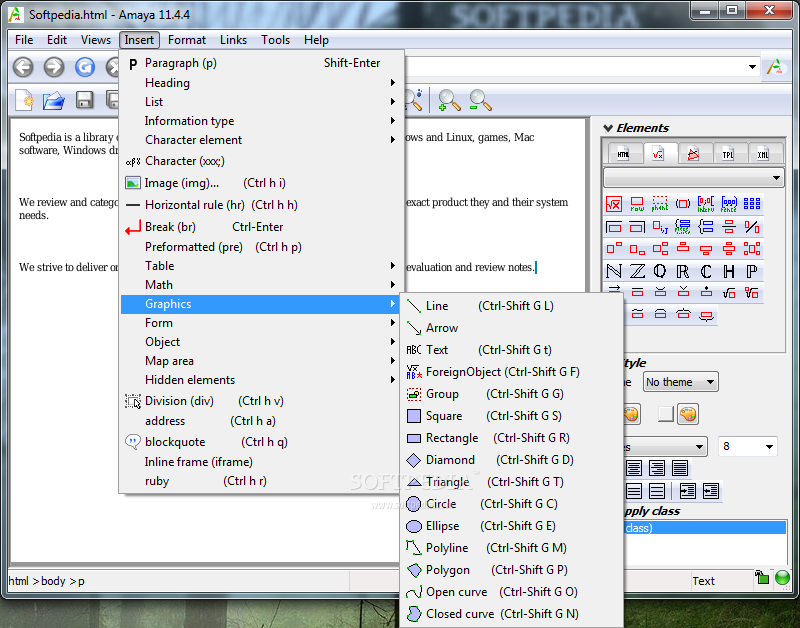Collapse the Elements panel
Image resolution: width=800 pixels, height=628 pixels.
pos(608,128)
